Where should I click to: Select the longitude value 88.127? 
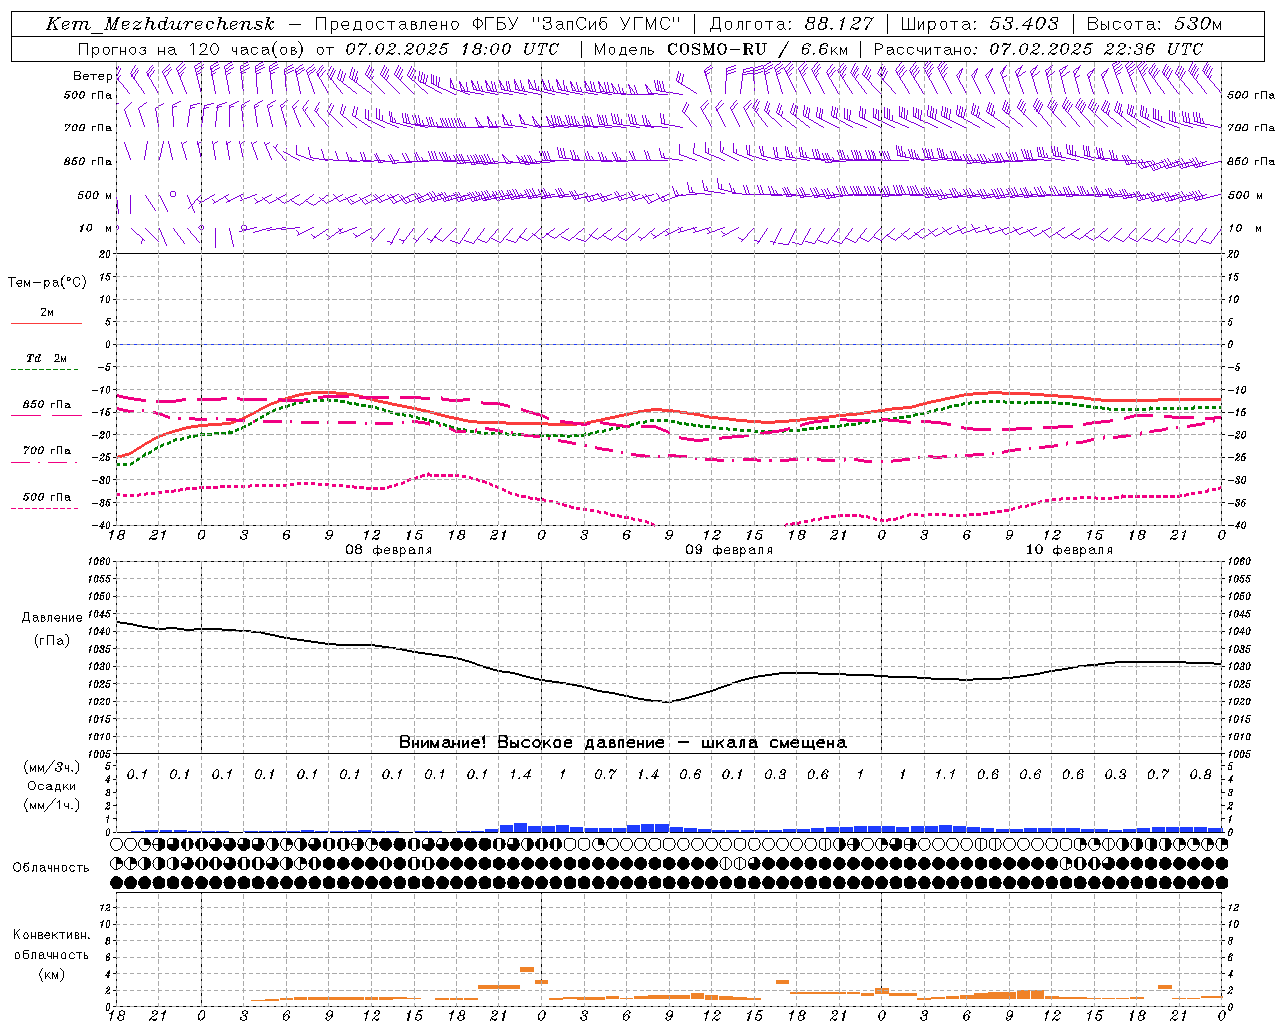(x=839, y=24)
